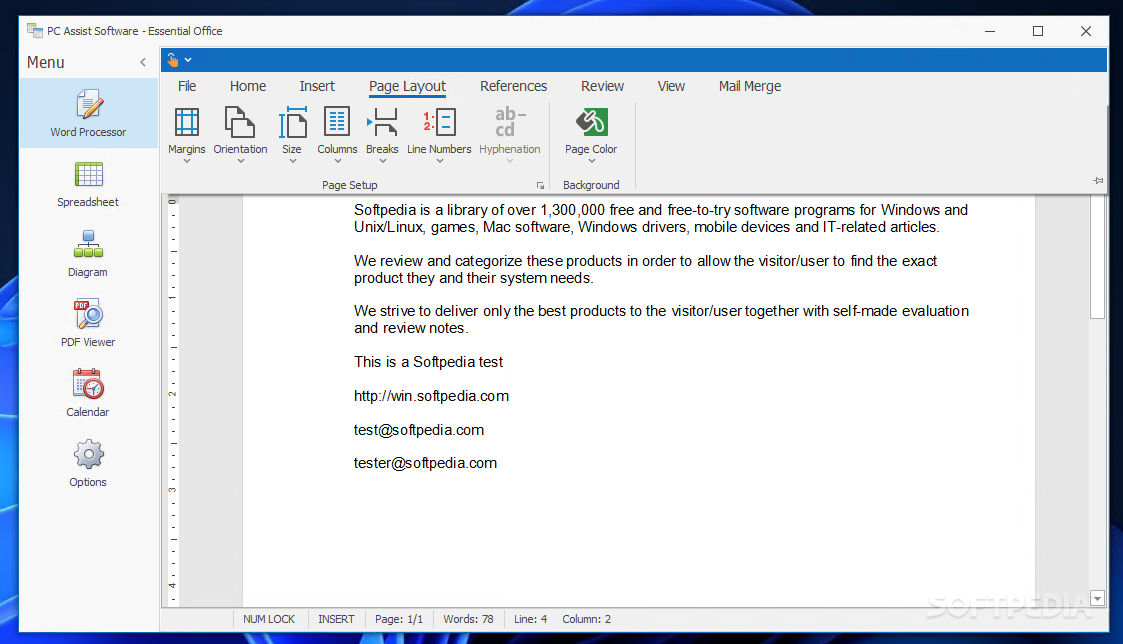This screenshot has width=1123, height=644.
Task: Open the Page Setup dialog launcher
Action: pos(540,186)
